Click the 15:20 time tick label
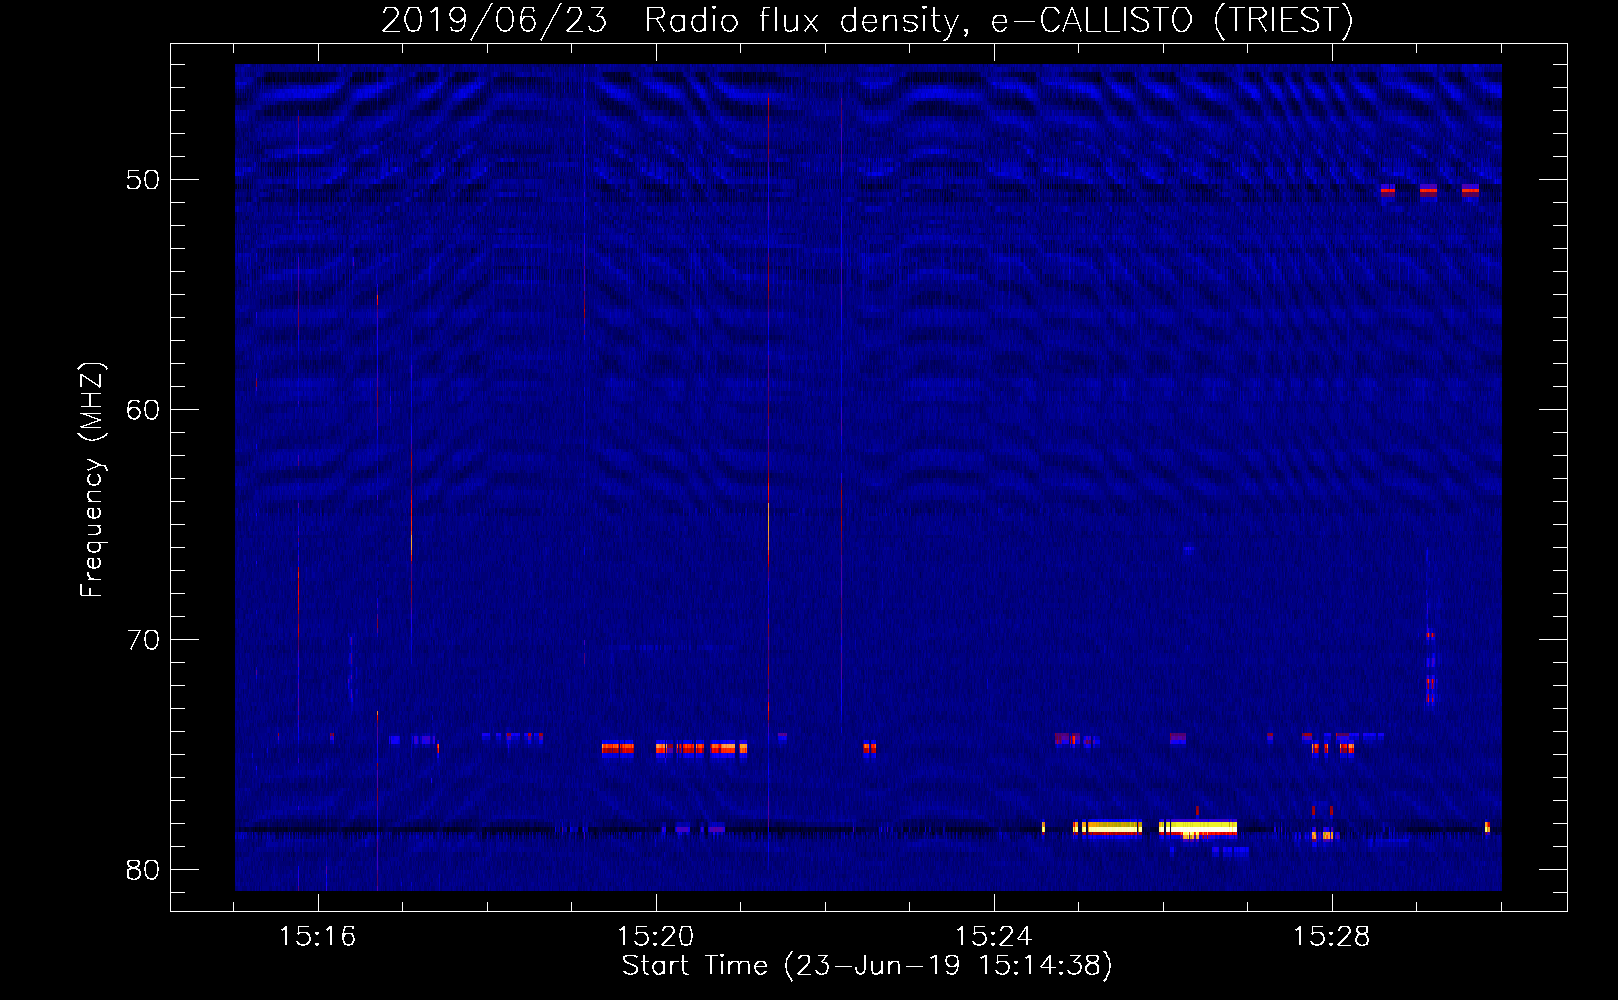This screenshot has height=1000, width=1618. (x=655, y=937)
